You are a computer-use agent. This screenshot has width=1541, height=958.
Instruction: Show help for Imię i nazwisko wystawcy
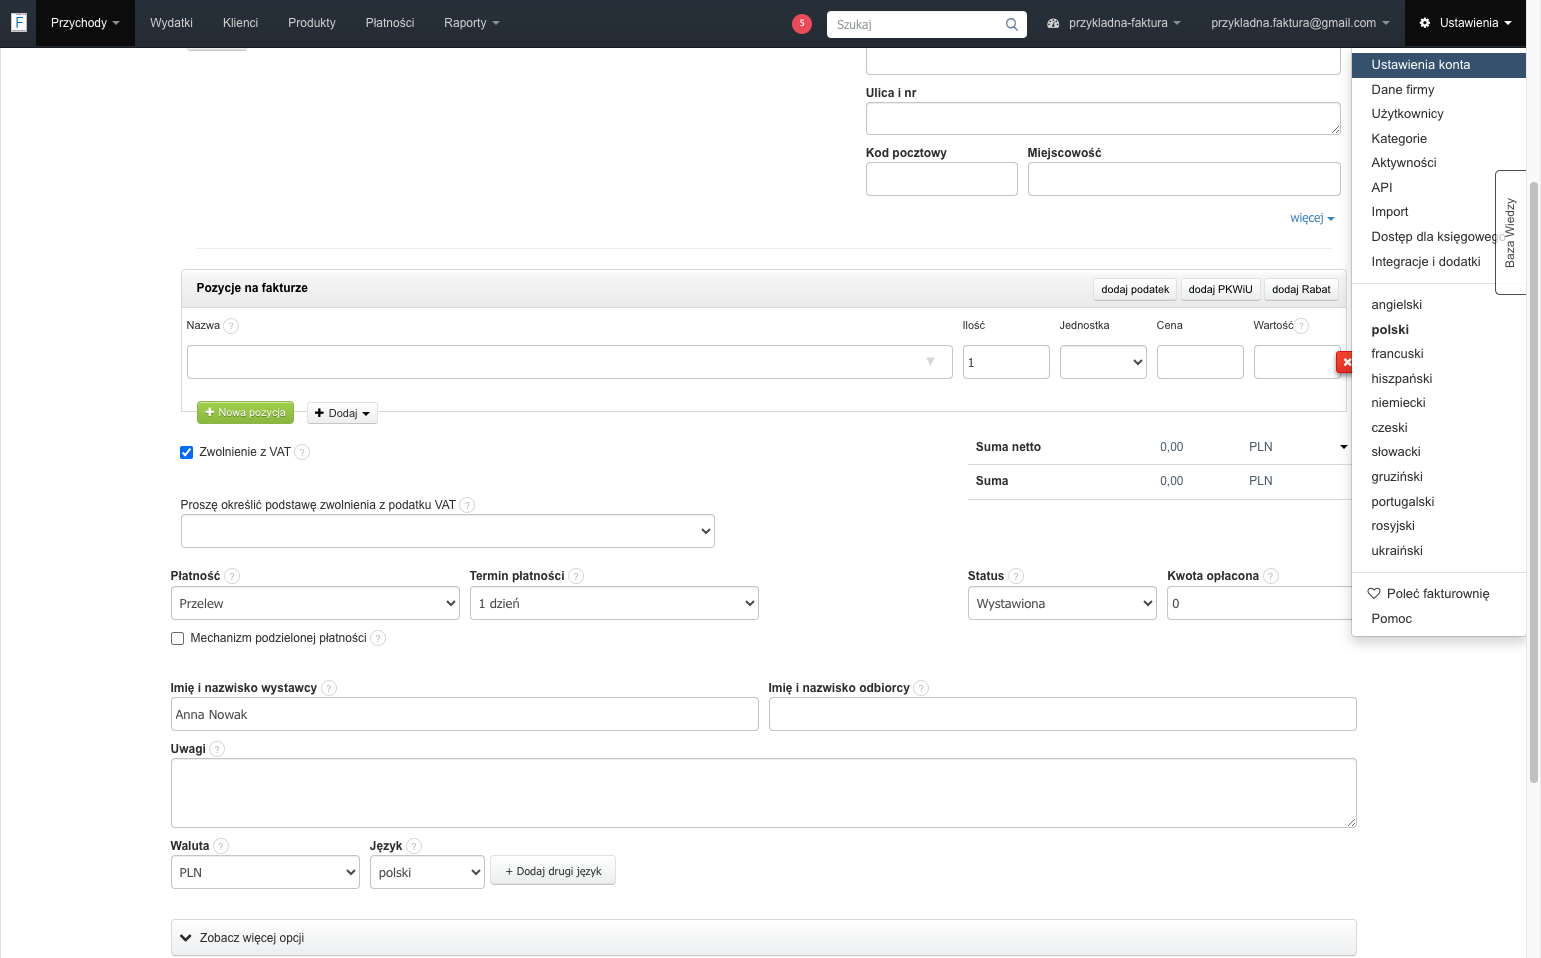coord(329,688)
